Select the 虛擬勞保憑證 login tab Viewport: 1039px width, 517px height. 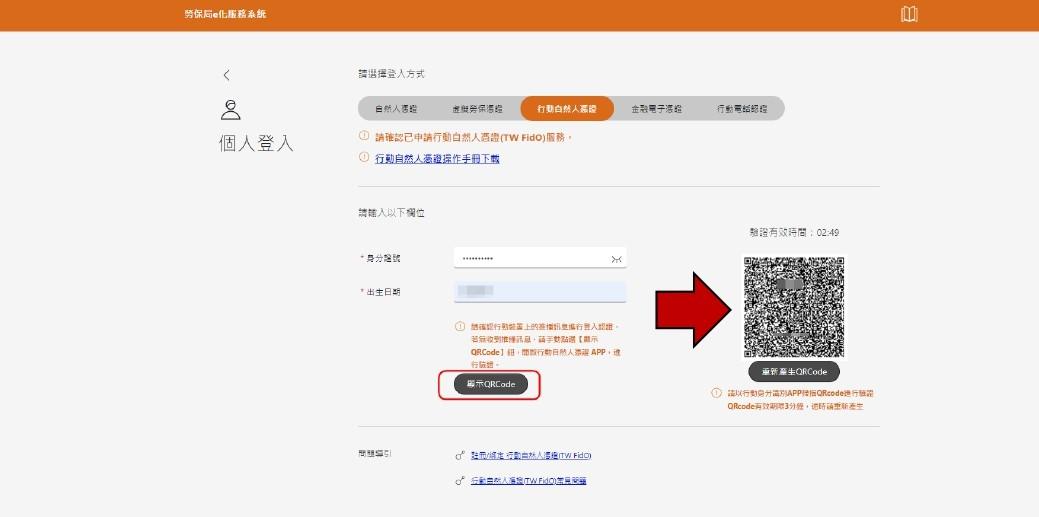click(477, 109)
